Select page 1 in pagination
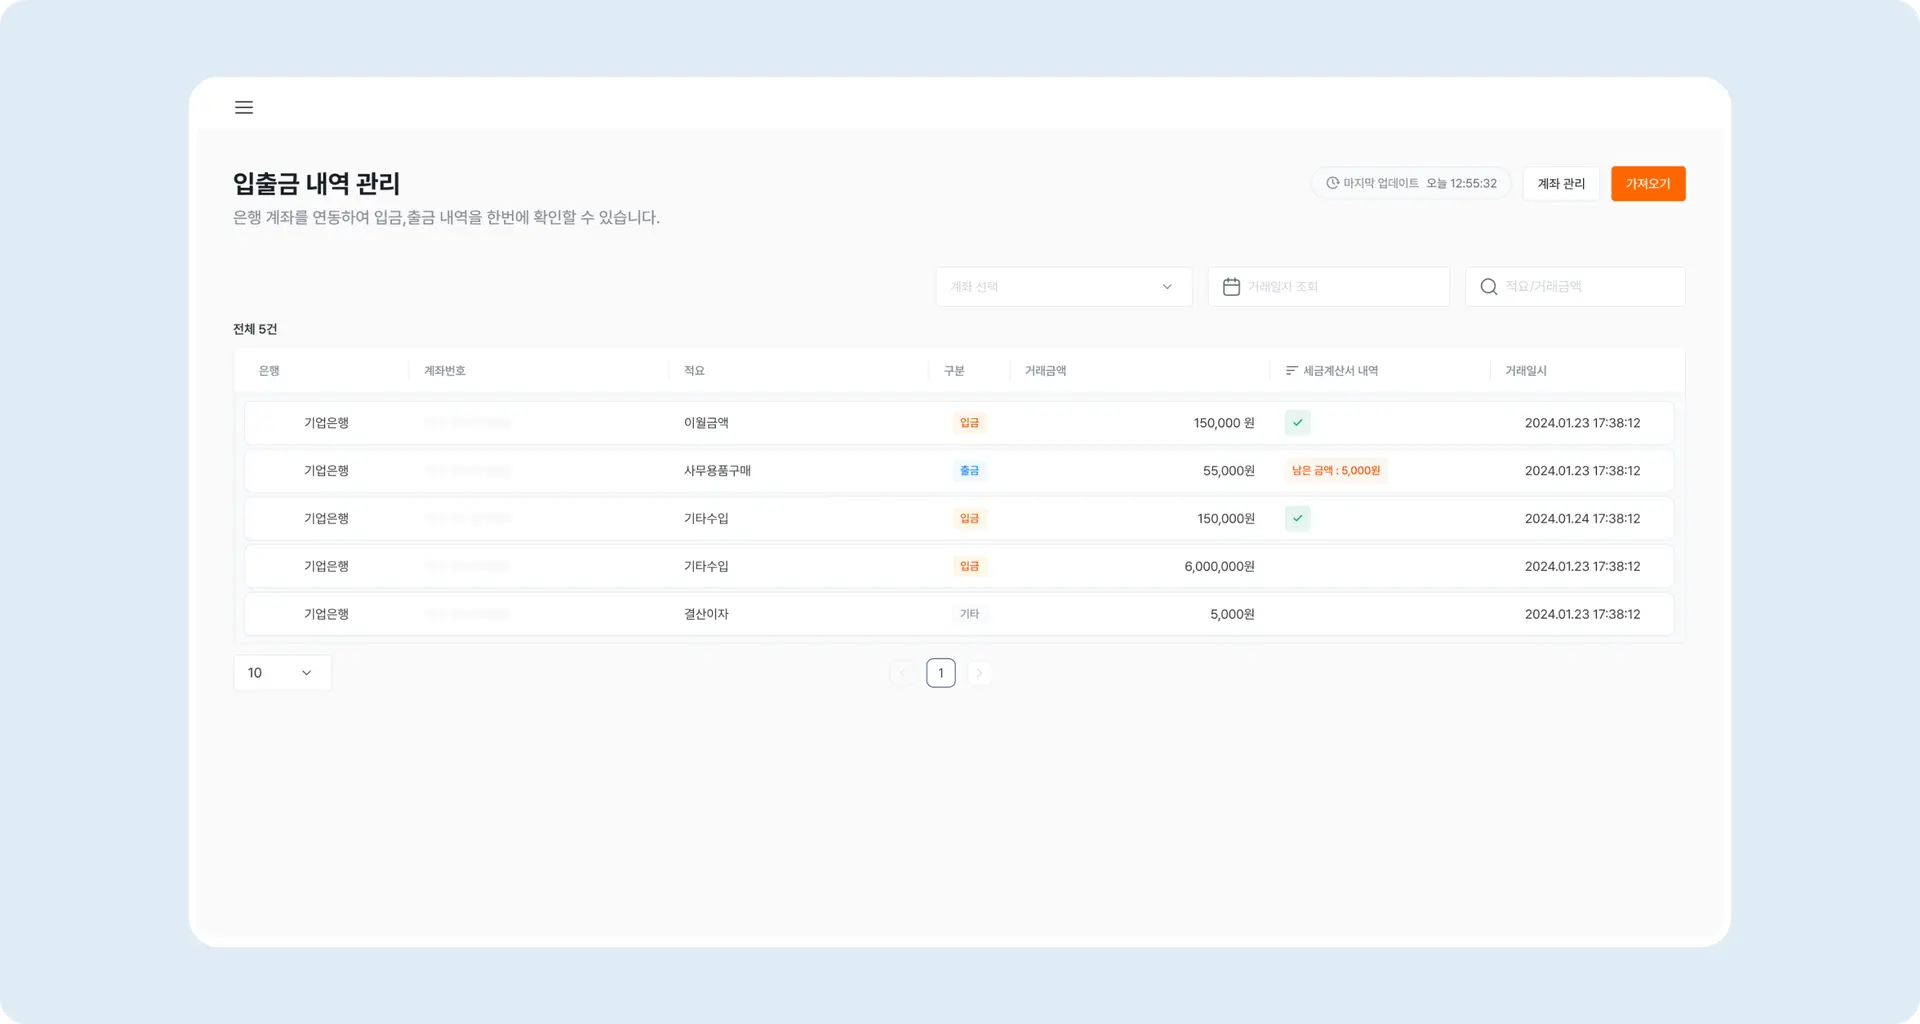Viewport: 1920px width, 1024px height. tap(940, 673)
